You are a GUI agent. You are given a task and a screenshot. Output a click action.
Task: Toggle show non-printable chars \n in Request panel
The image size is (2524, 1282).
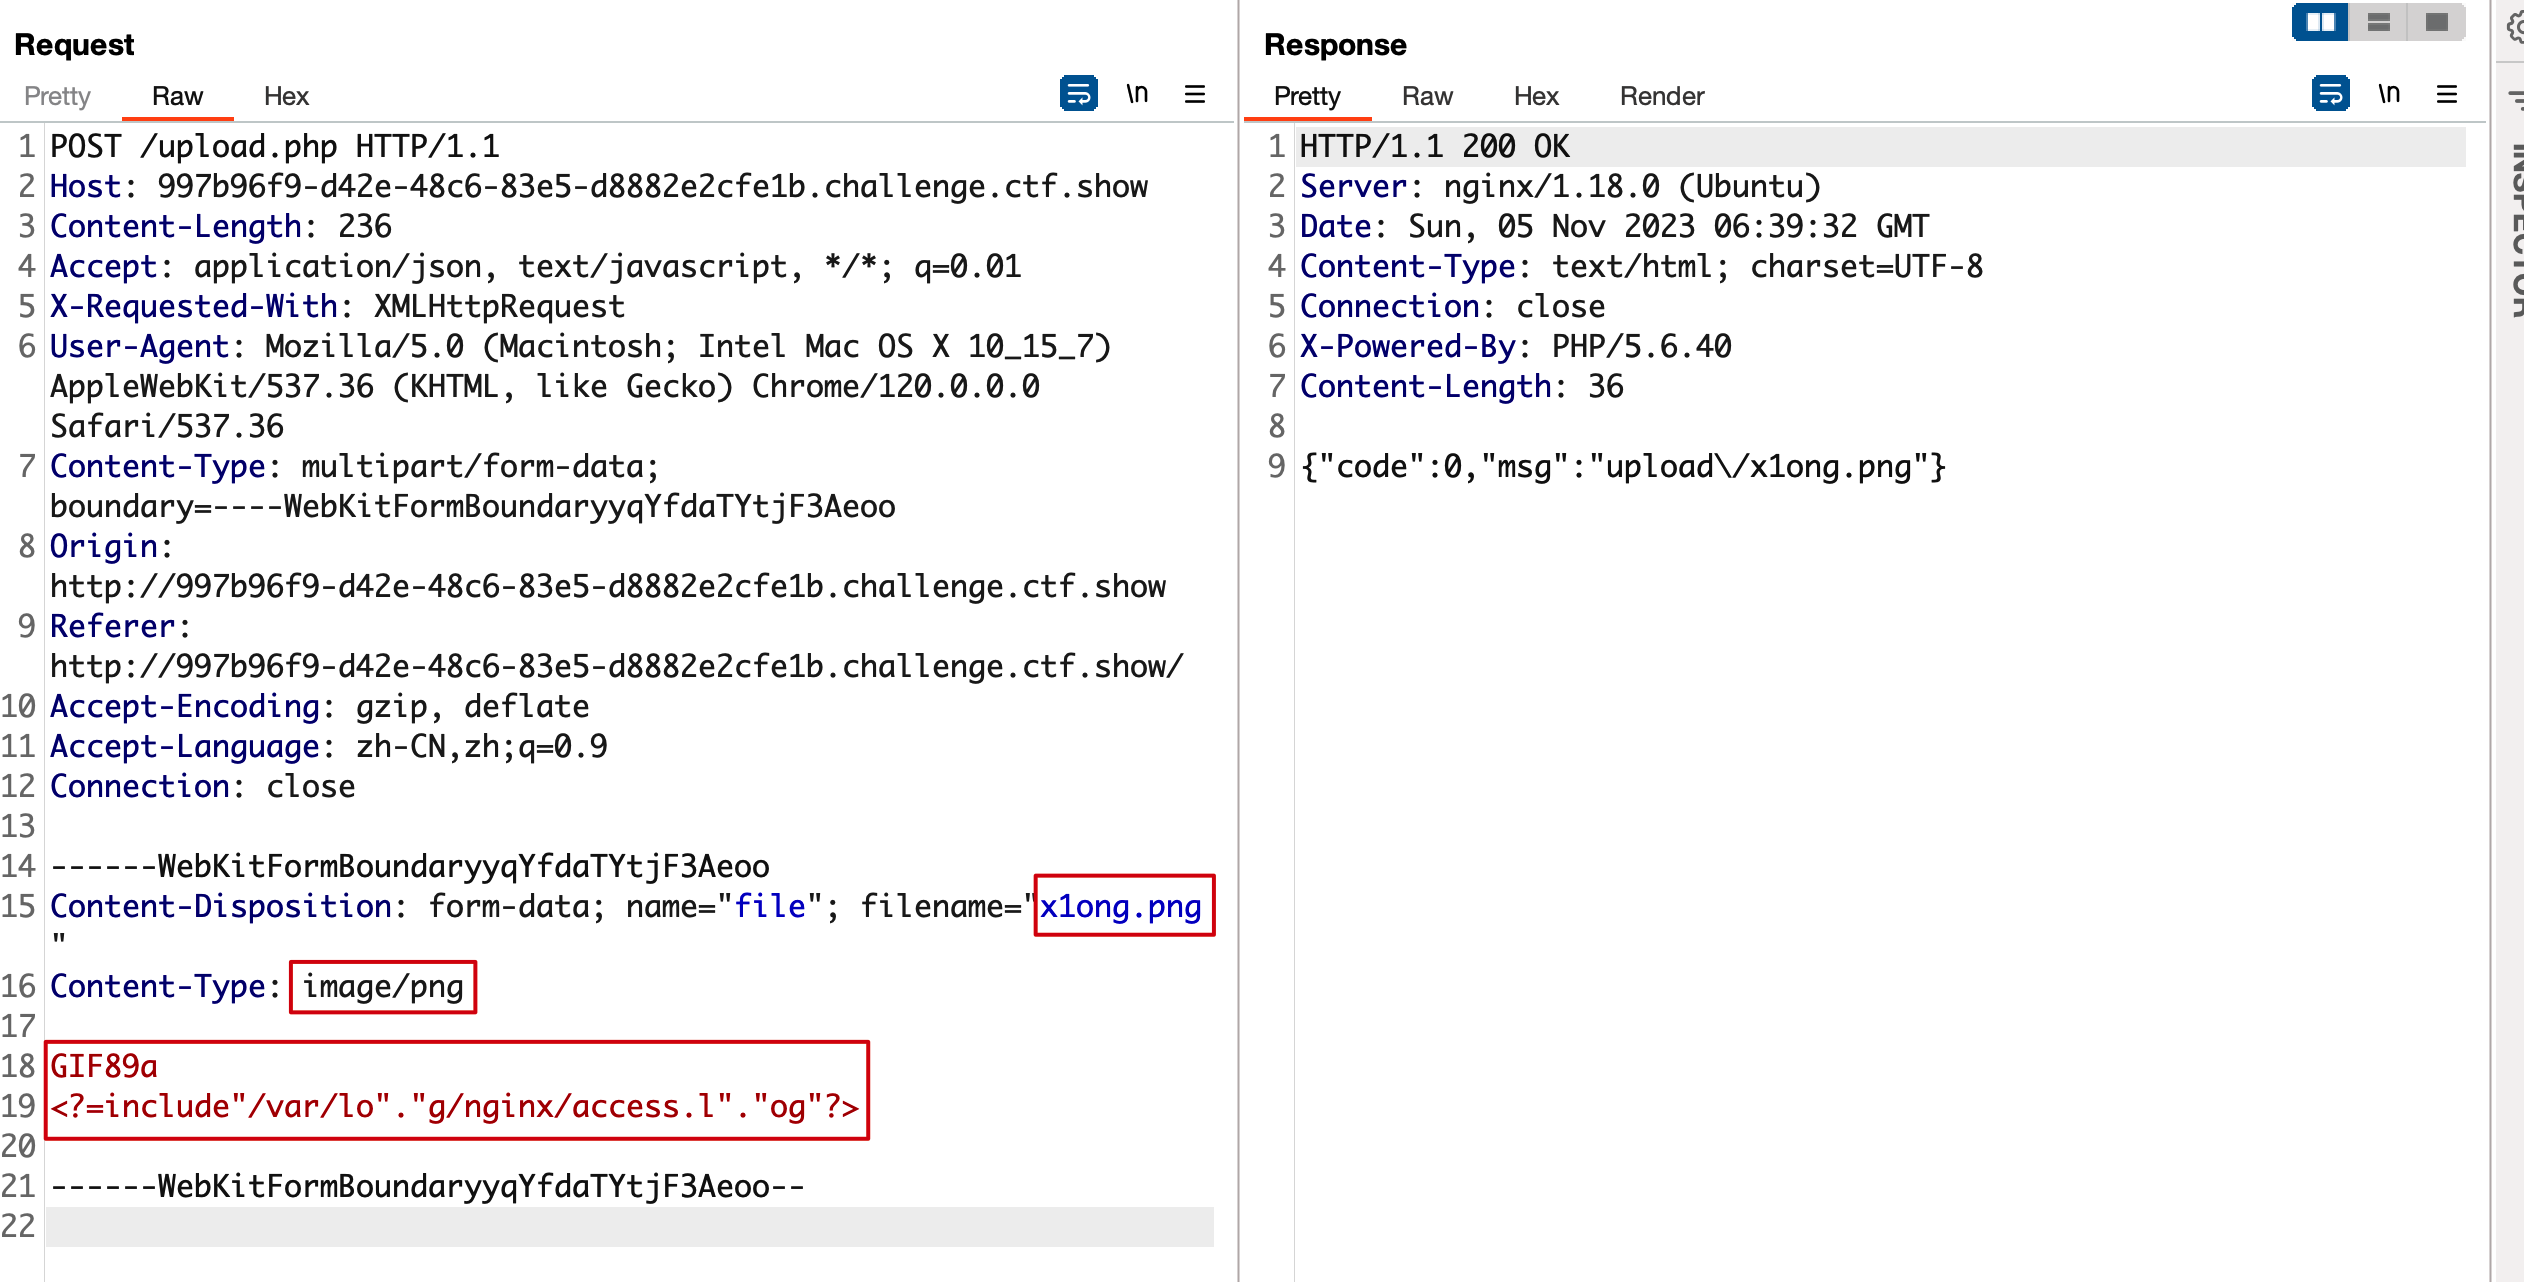pyautogui.click(x=1137, y=94)
